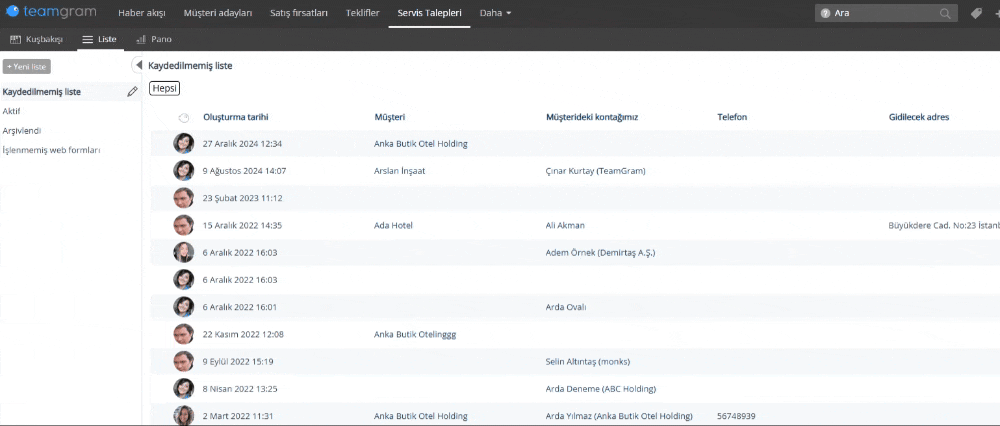Open the search help question mark icon
Viewport: 1000px width, 426px height.
pyautogui.click(x=825, y=13)
